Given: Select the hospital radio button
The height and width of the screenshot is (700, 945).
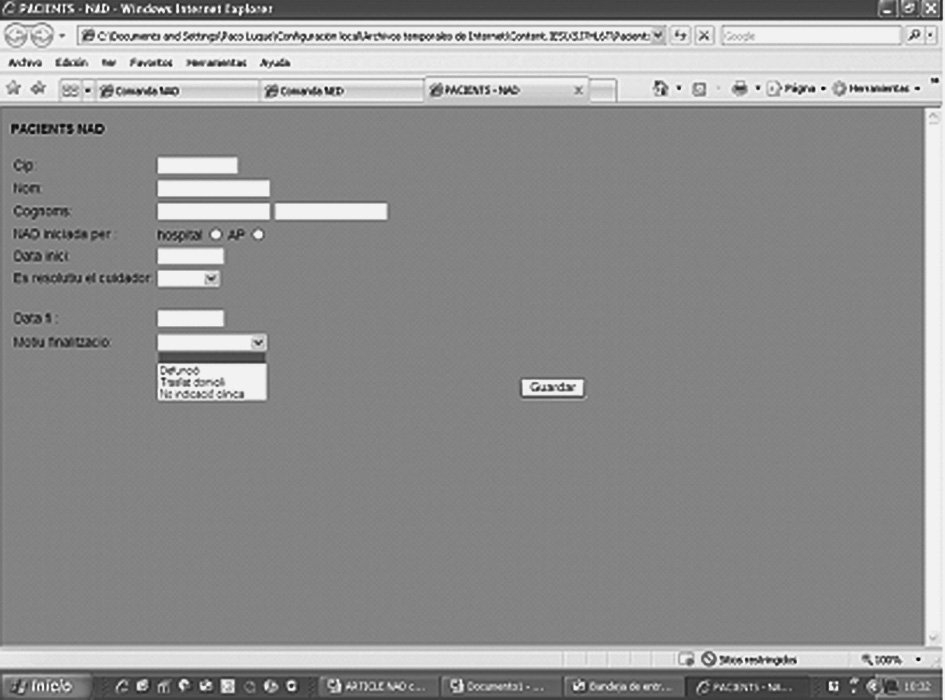Looking at the screenshot, I should point(214,235).
